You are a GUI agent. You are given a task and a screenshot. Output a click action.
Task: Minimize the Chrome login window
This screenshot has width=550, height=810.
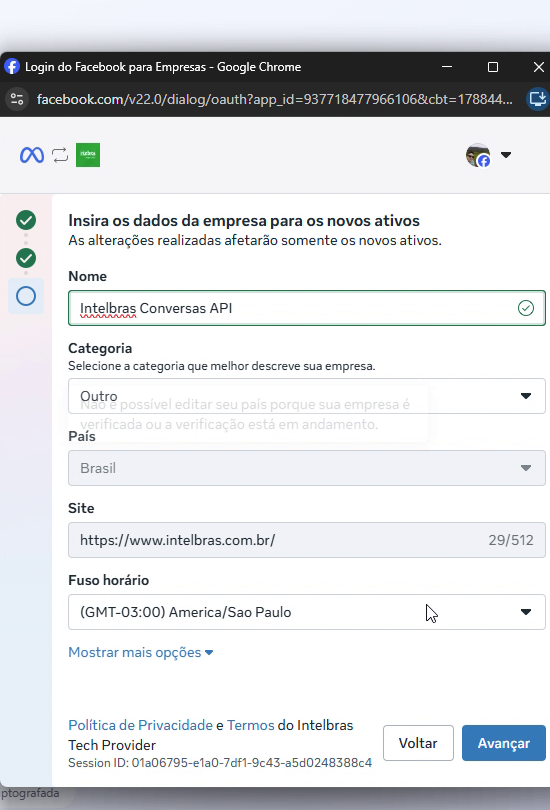(447, 67)
